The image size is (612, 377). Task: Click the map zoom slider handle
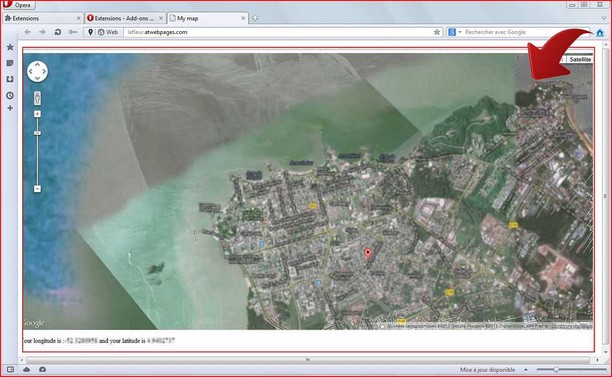point(37,133)
